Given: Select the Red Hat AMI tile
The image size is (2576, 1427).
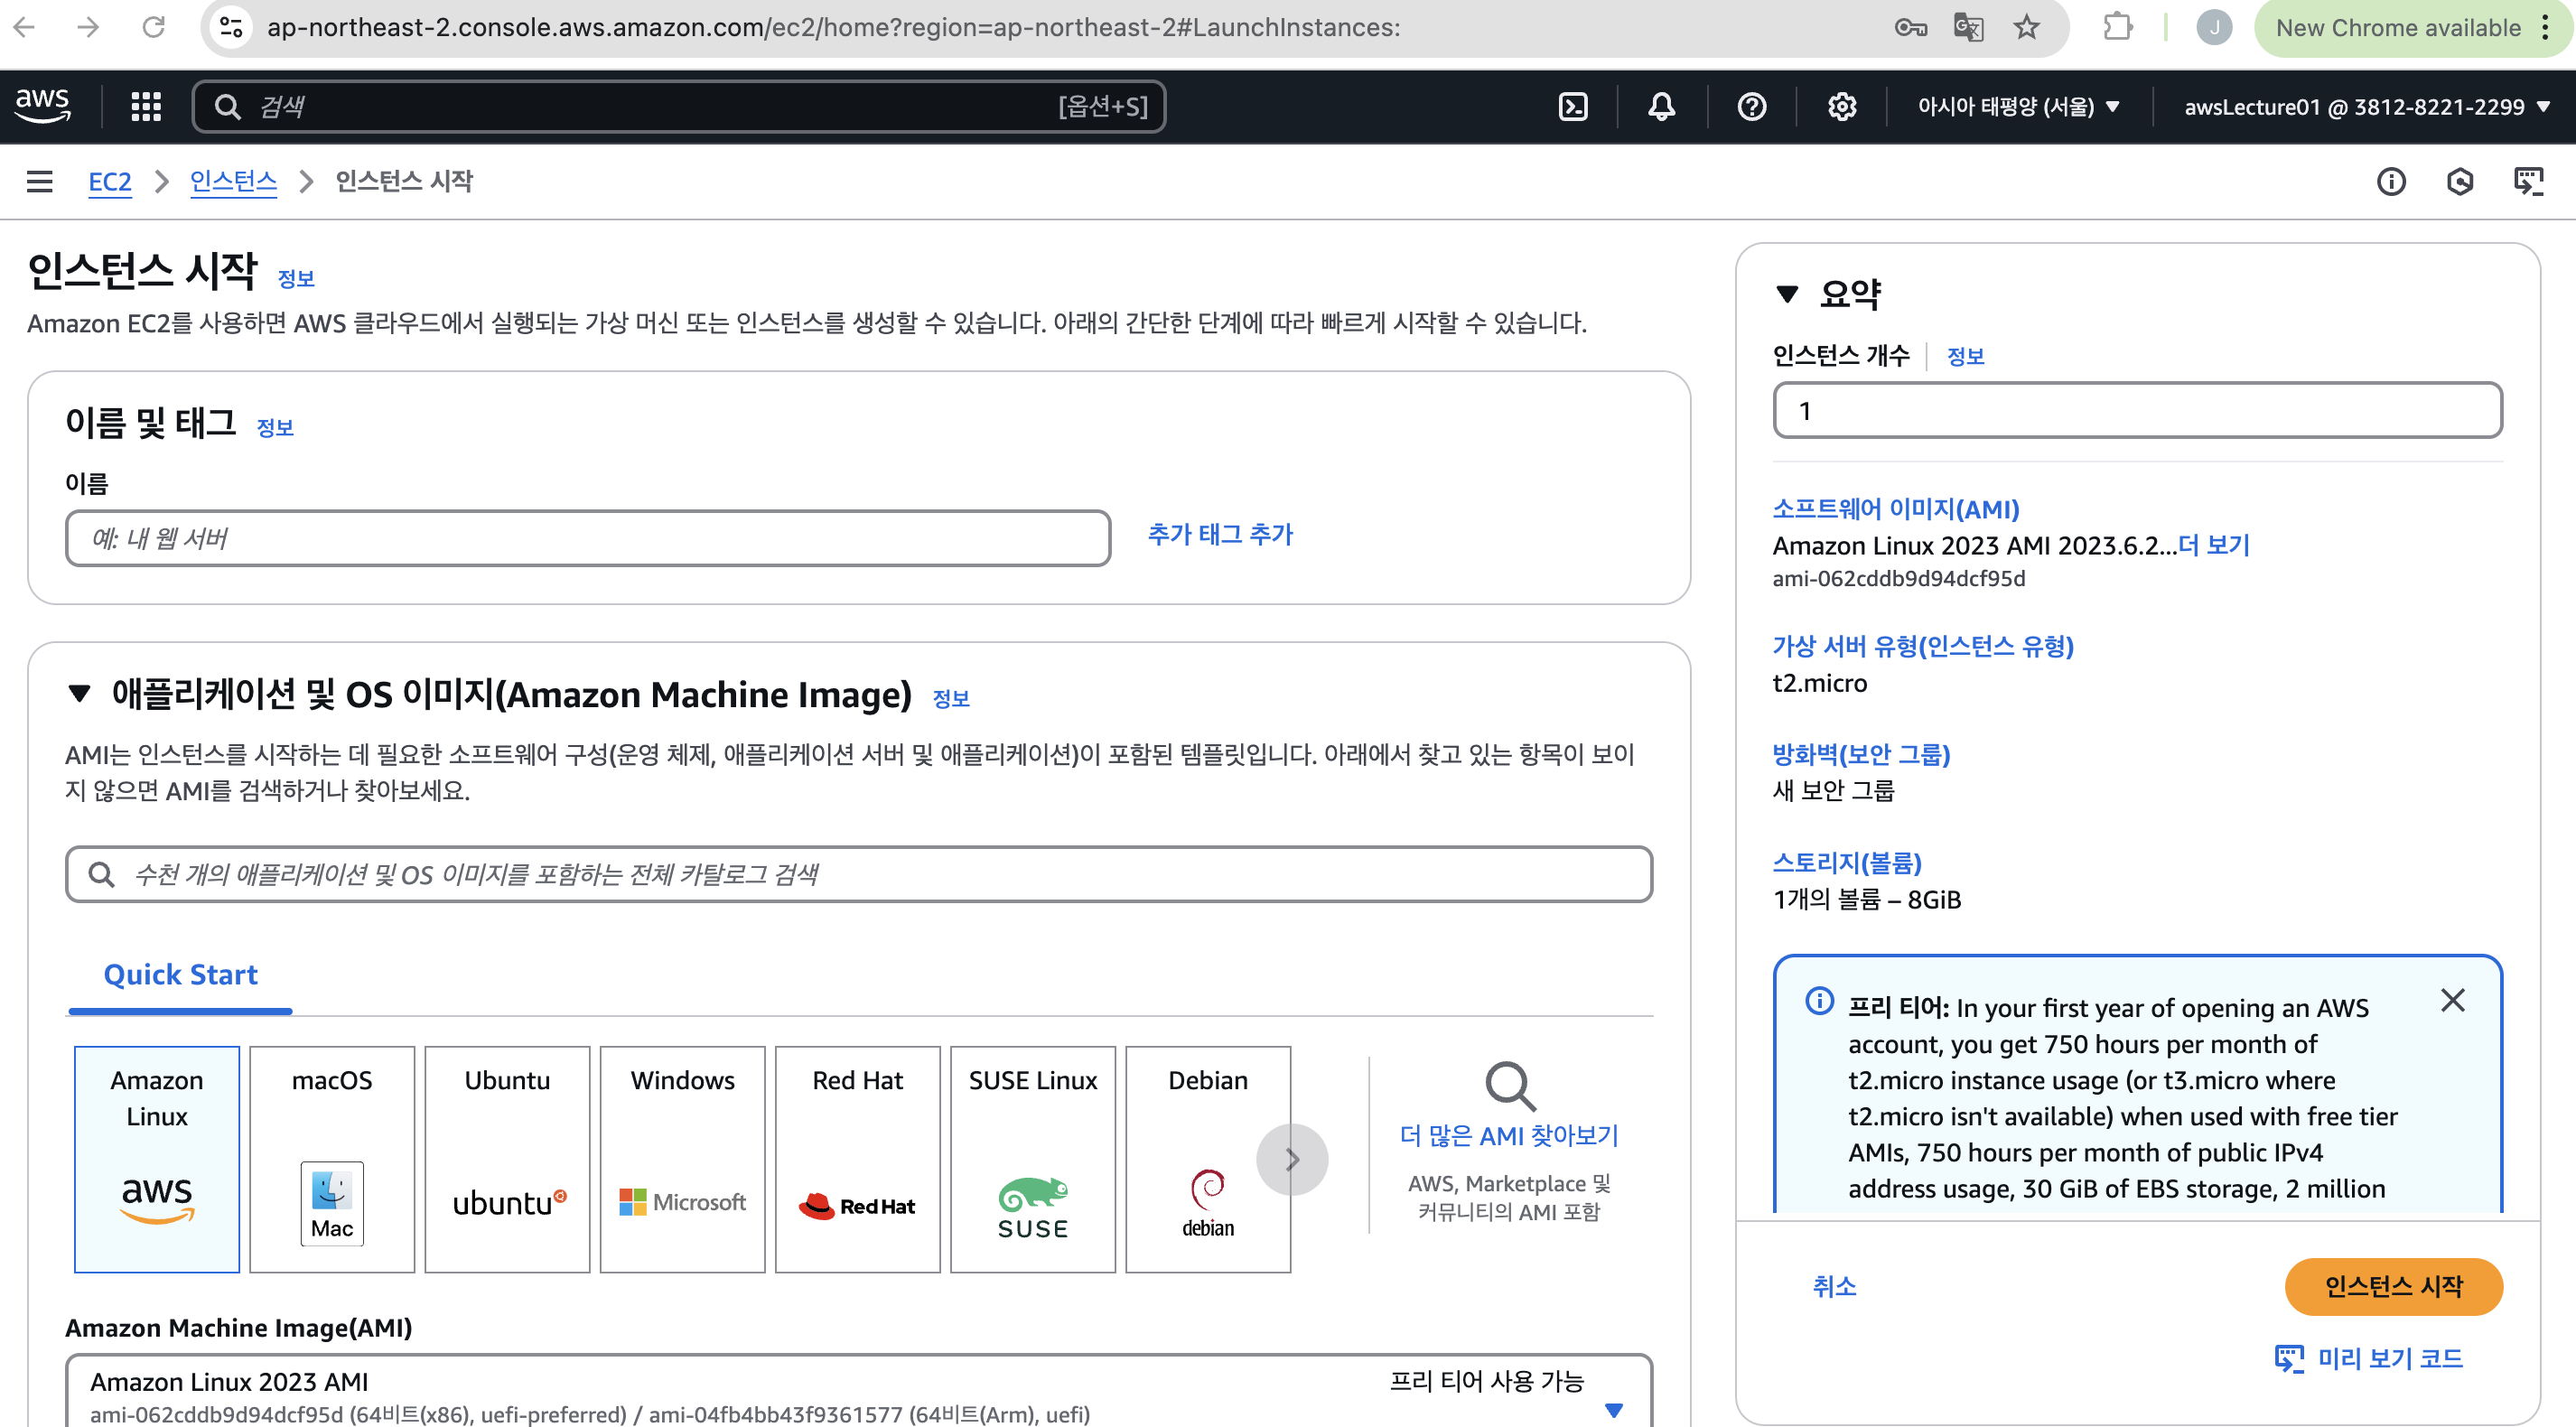Looking at the screenshot, I should [857, 1159].
